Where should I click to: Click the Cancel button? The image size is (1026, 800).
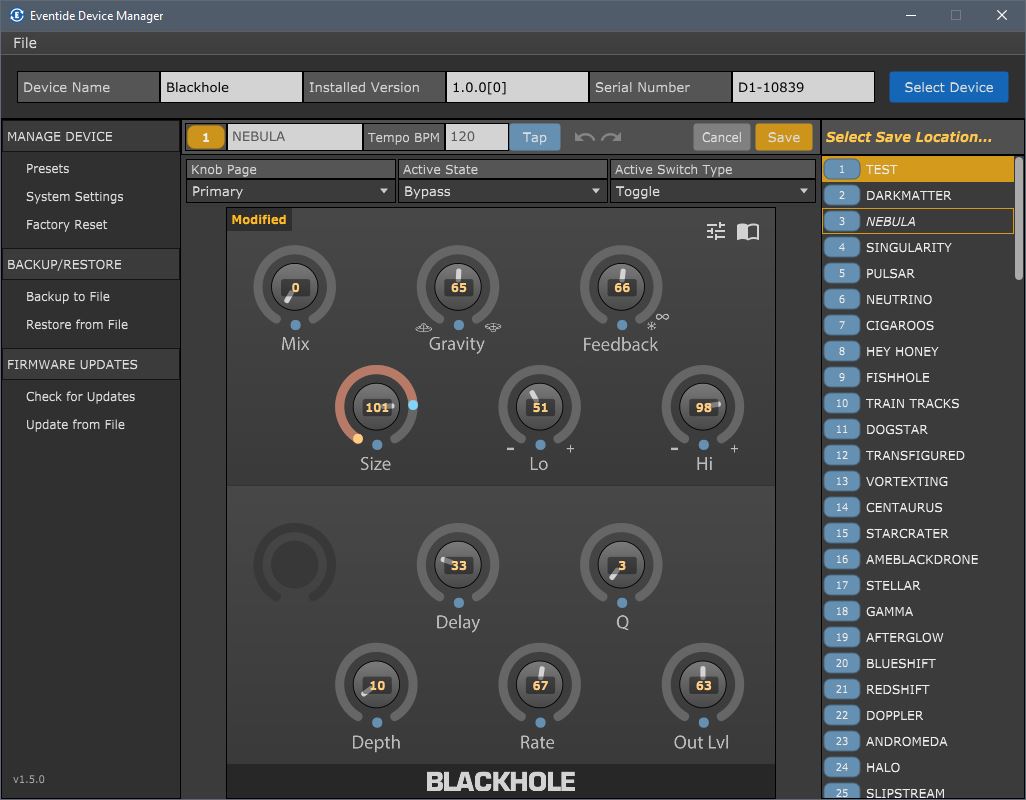[x=722, y=137]
